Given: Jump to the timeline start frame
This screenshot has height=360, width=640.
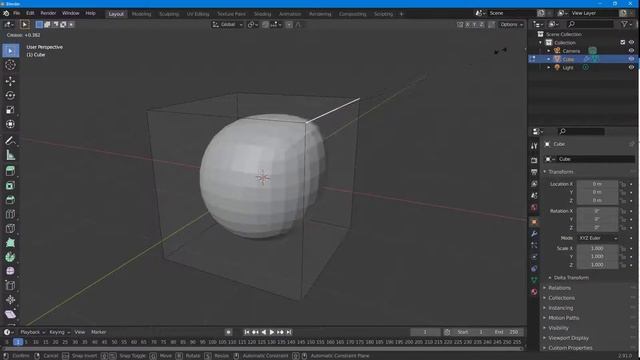Looking at the screenshot, I should click(x=247, y=332).
